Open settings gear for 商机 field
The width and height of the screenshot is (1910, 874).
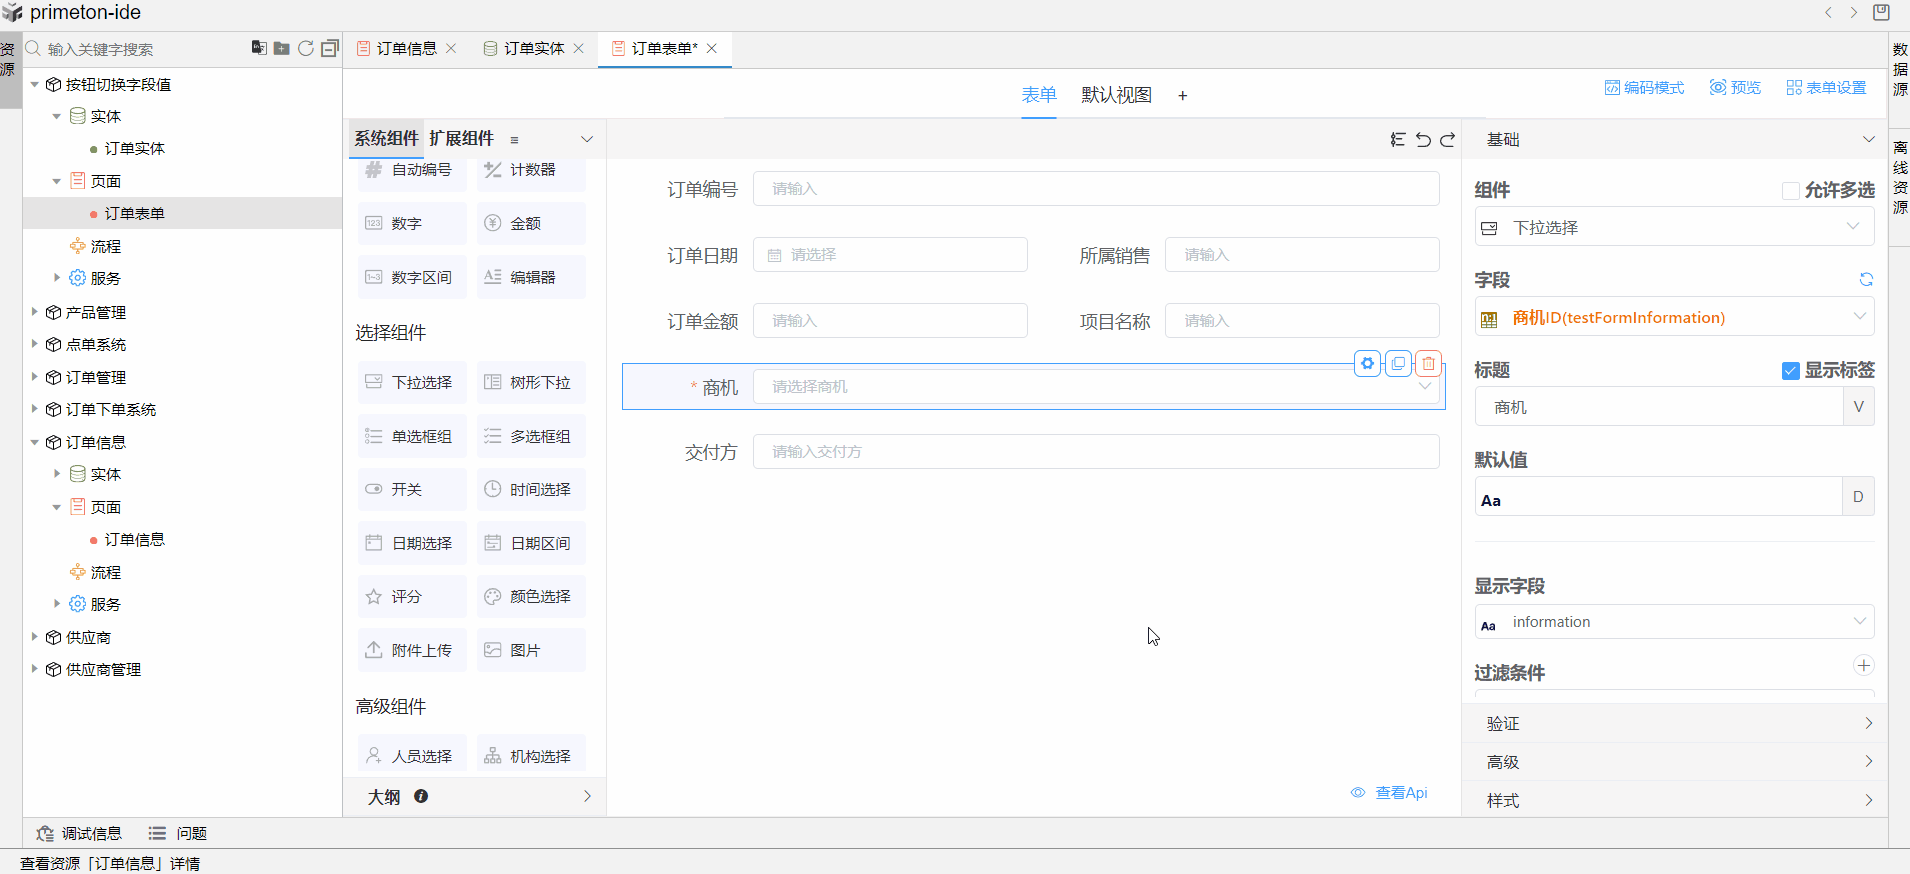[x=1367, y=364]
